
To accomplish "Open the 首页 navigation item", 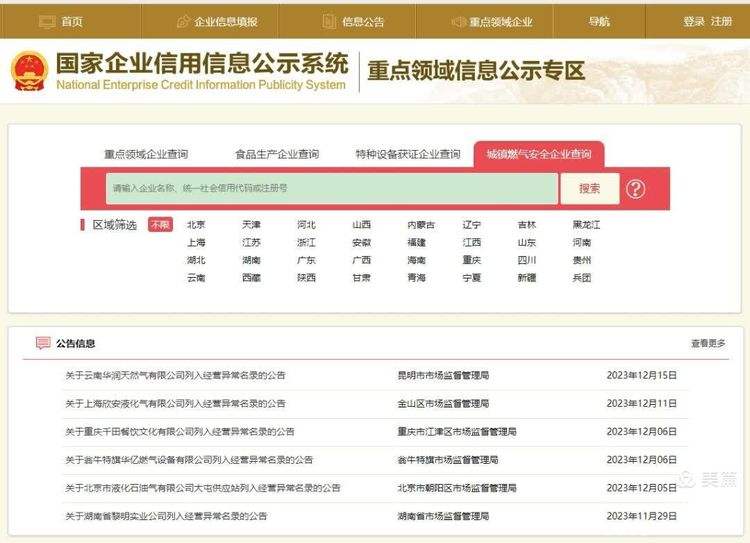I will click(72, 22).
